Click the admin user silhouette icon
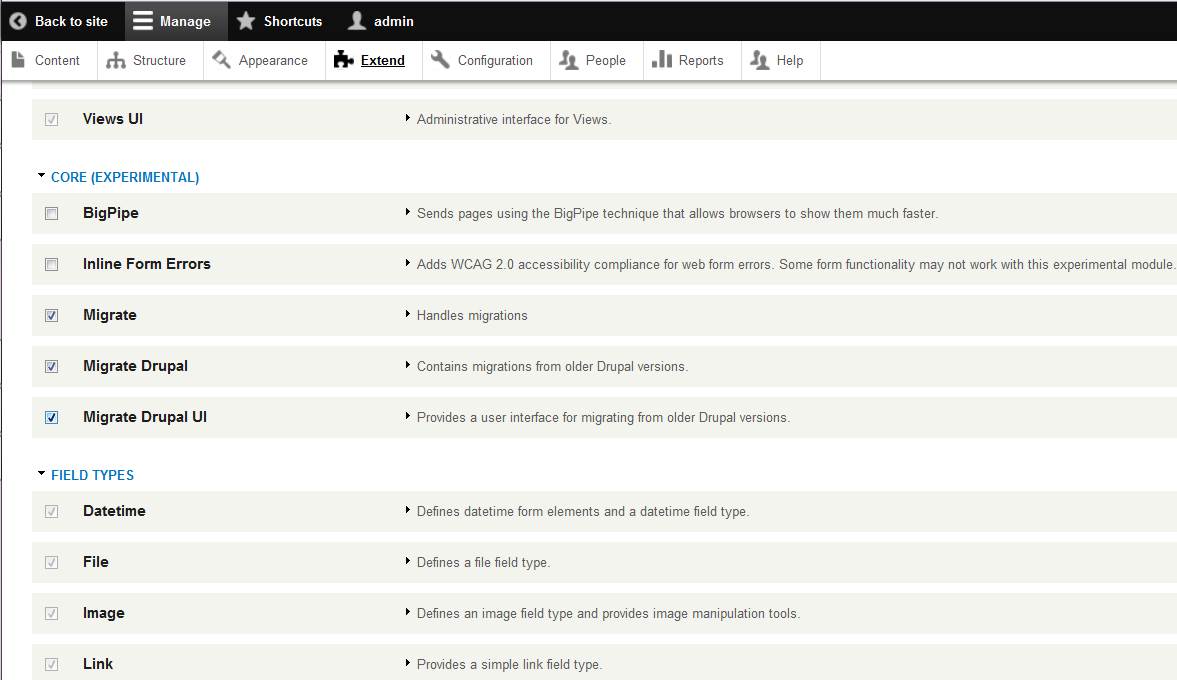 [x=357, y=21]
